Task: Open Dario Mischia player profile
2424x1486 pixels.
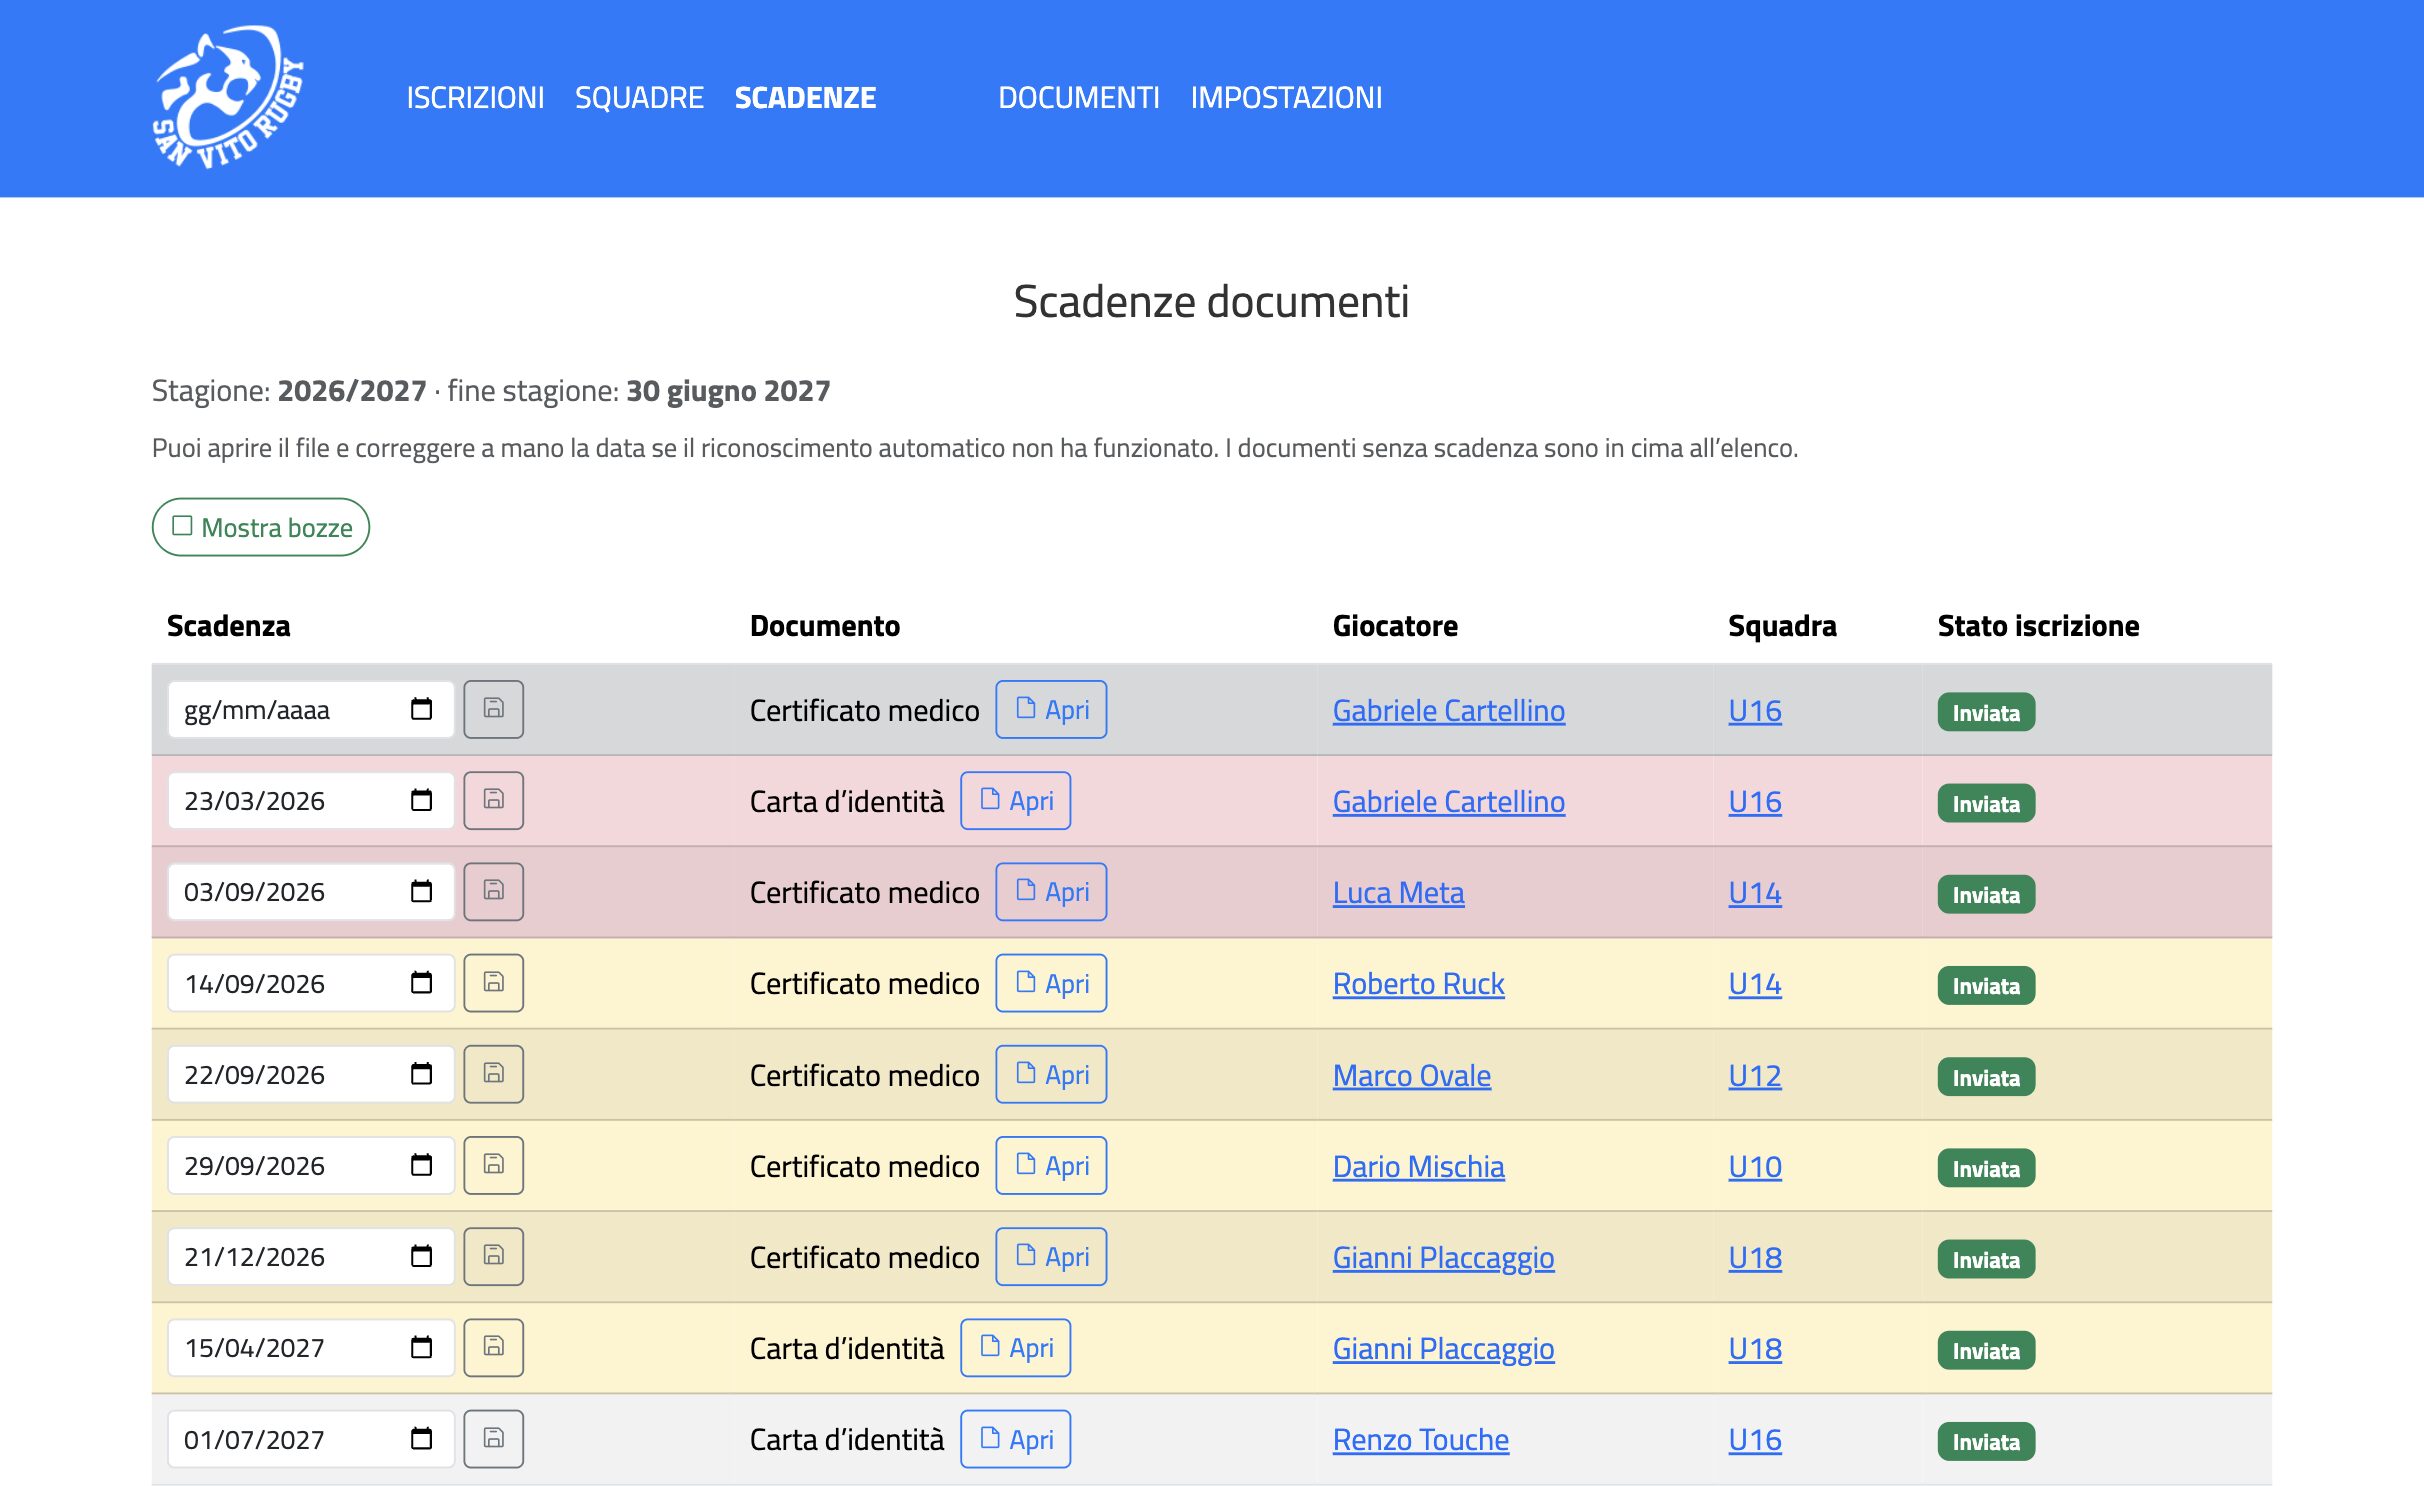Action: click(1418, 1167)
